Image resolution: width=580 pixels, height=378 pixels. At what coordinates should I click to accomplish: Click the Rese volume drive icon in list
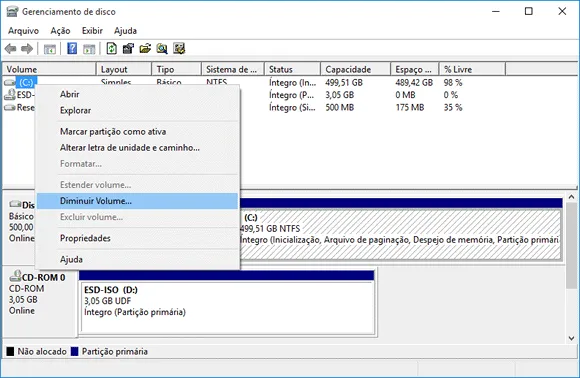point(10,108)
